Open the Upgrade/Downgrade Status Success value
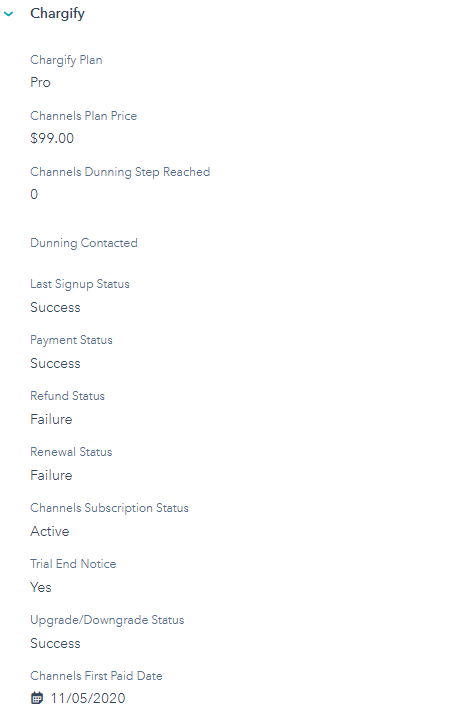Screen dimensions: 450x721 tap(55, 643)
